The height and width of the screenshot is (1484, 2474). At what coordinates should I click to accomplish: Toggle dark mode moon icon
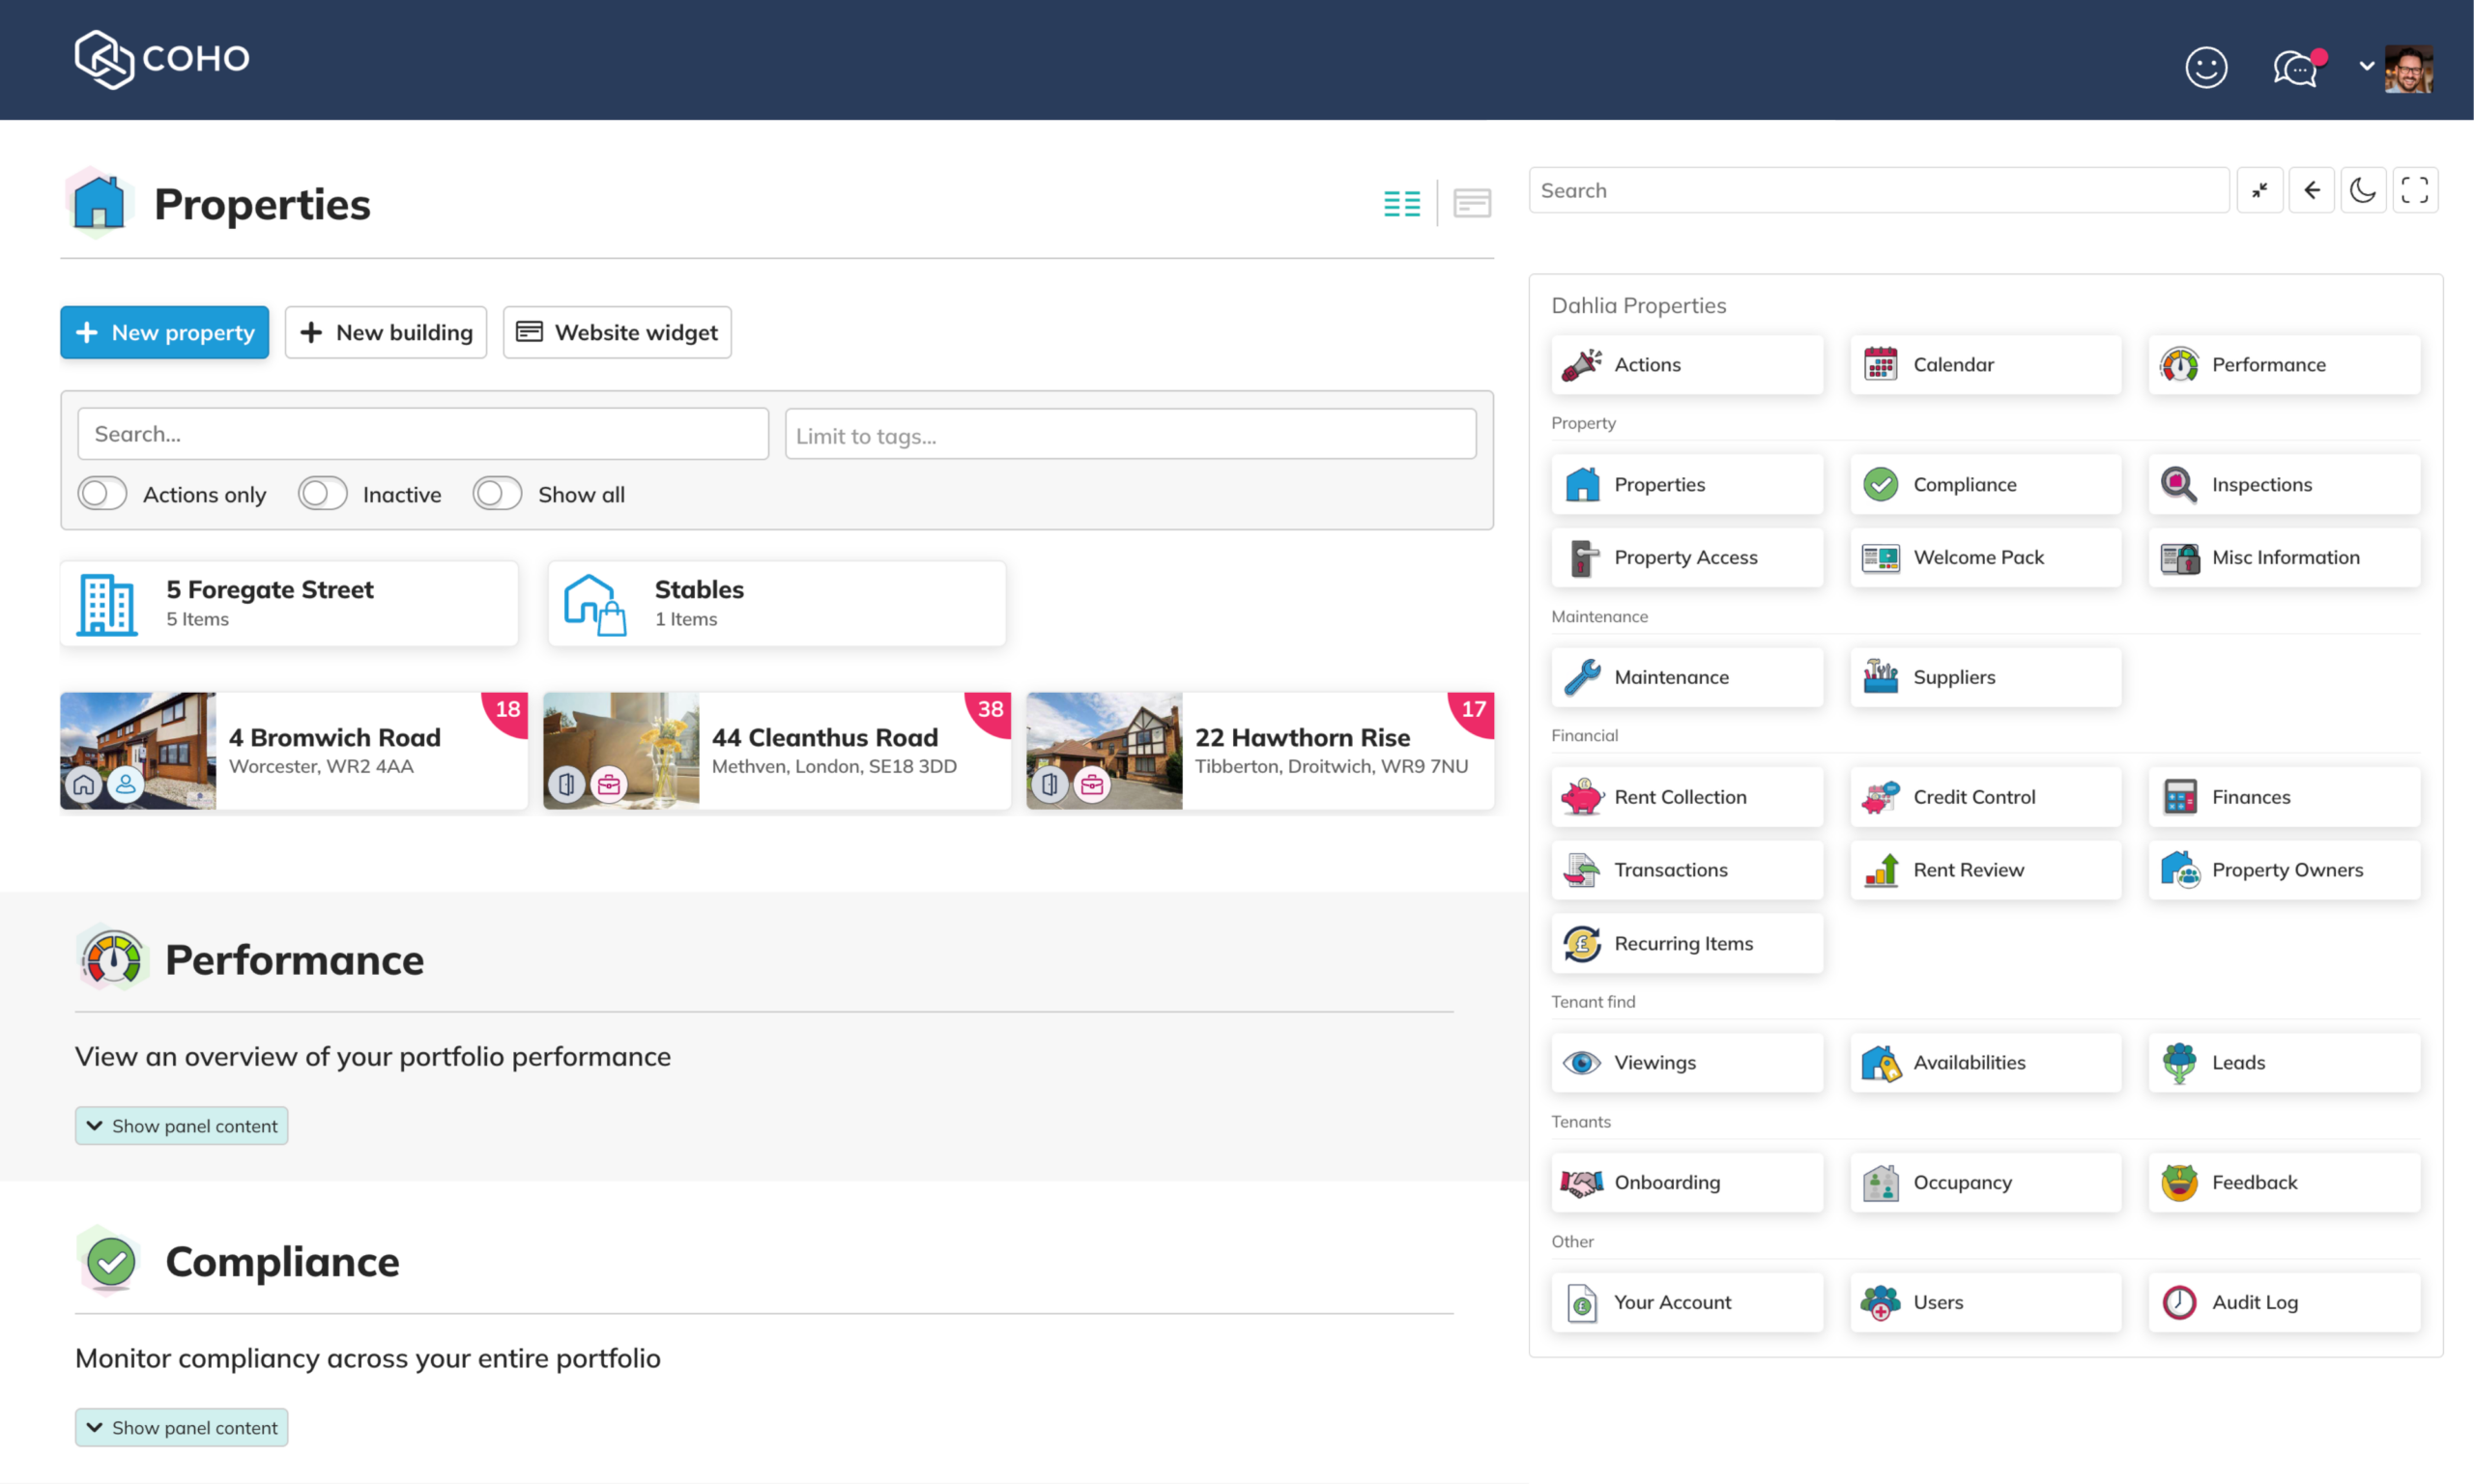click(2363, 190)
